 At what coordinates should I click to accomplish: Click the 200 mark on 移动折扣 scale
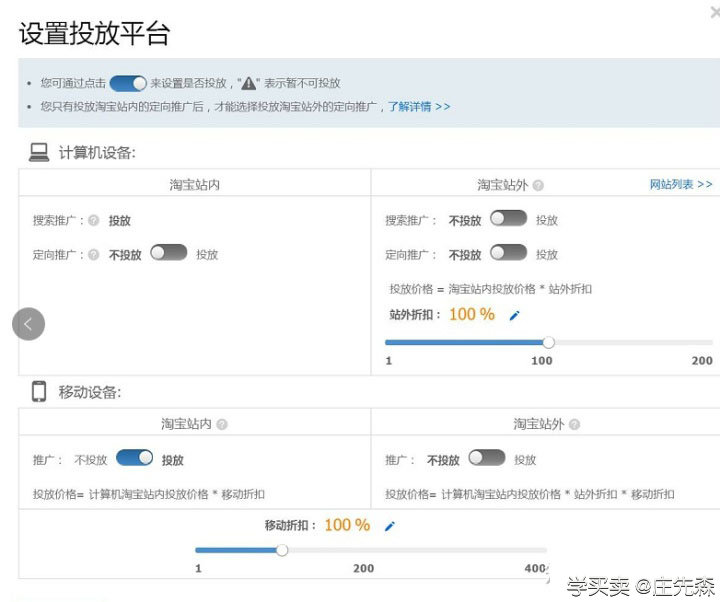[x=364, y=568]
